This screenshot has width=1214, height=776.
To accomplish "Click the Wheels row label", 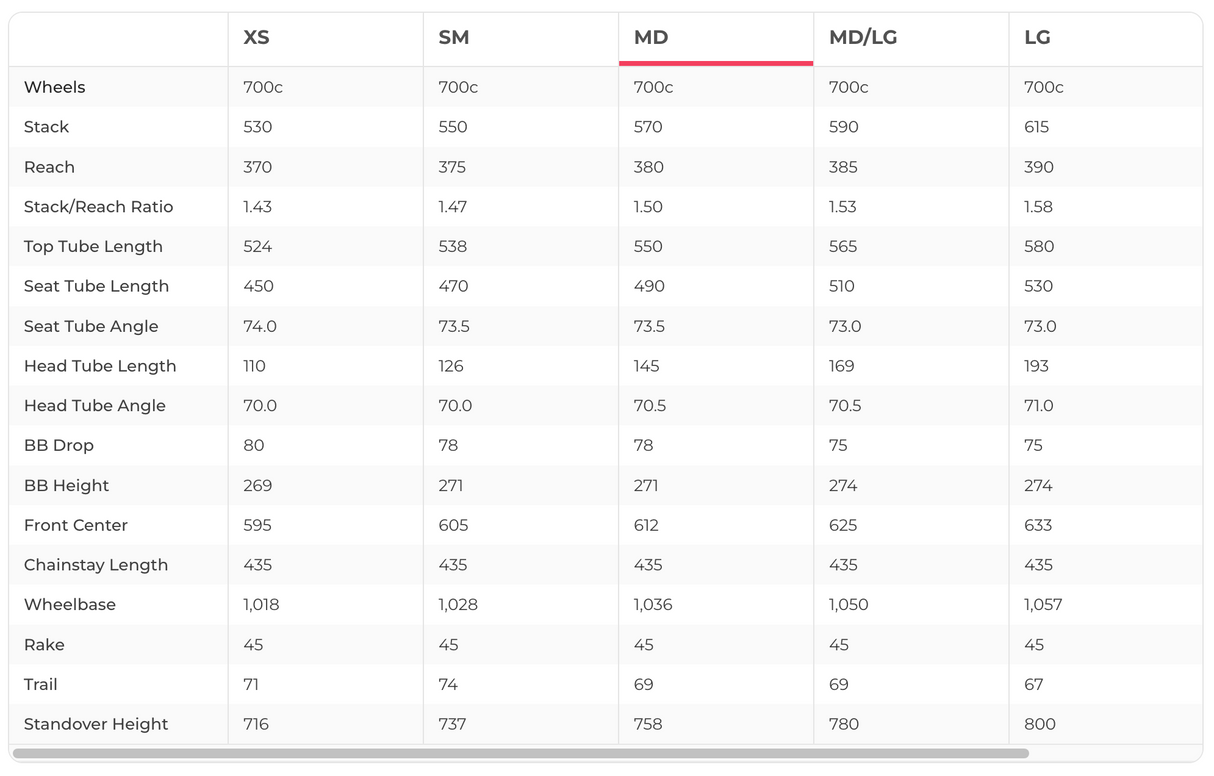I will pos(55,87).
